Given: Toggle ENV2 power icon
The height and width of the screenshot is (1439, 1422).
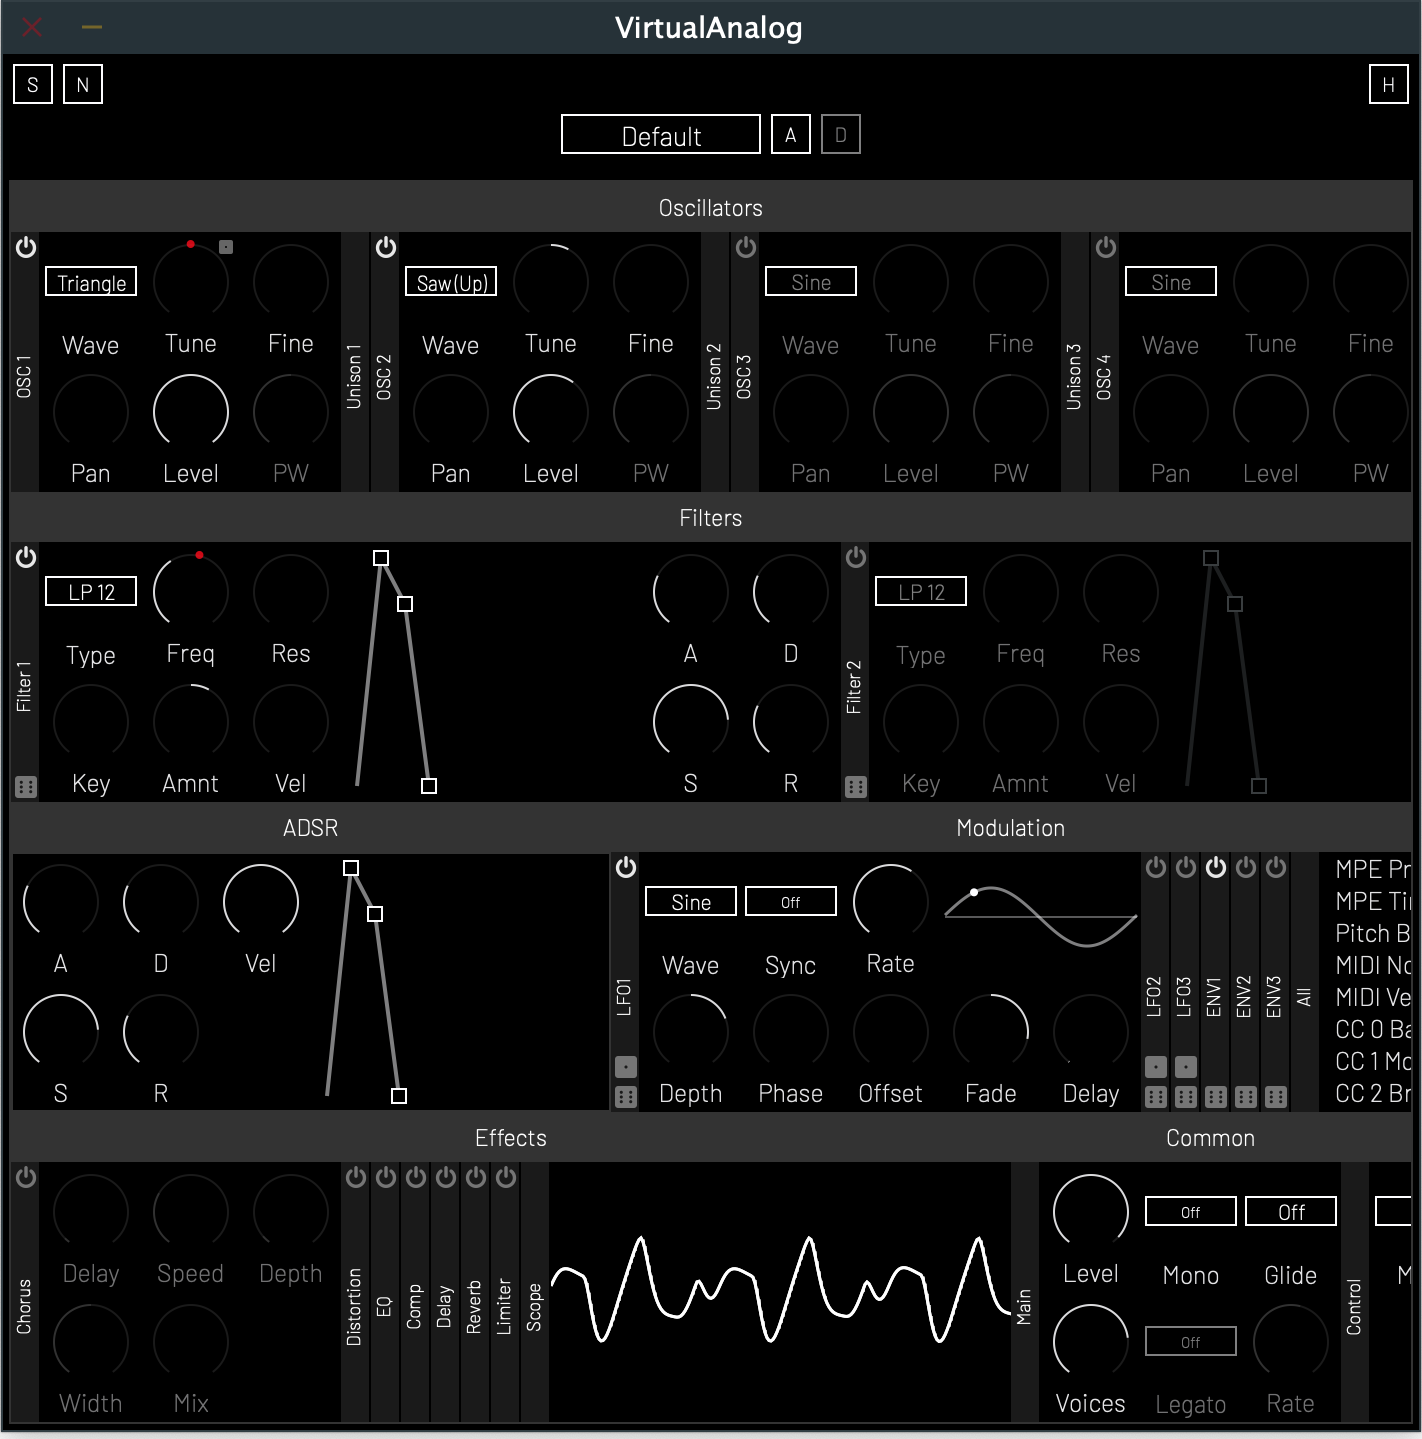Looking at the screenshot, I should [1246, 867].
